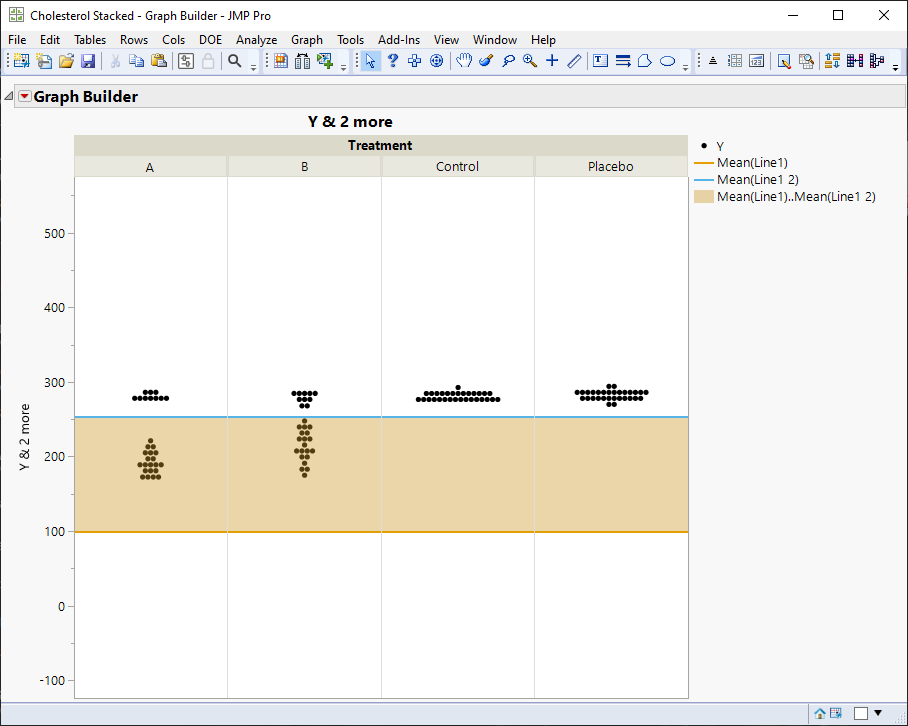This screenshot has width=908, height=726.
Task: Select the Annotate text tool
Action: [600, 61]
